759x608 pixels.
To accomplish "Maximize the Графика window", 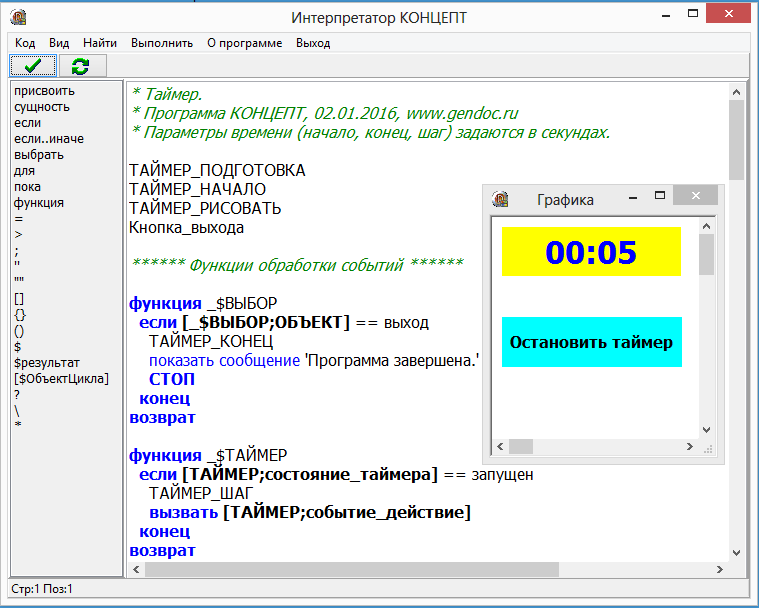I will (x=660, y=196).
